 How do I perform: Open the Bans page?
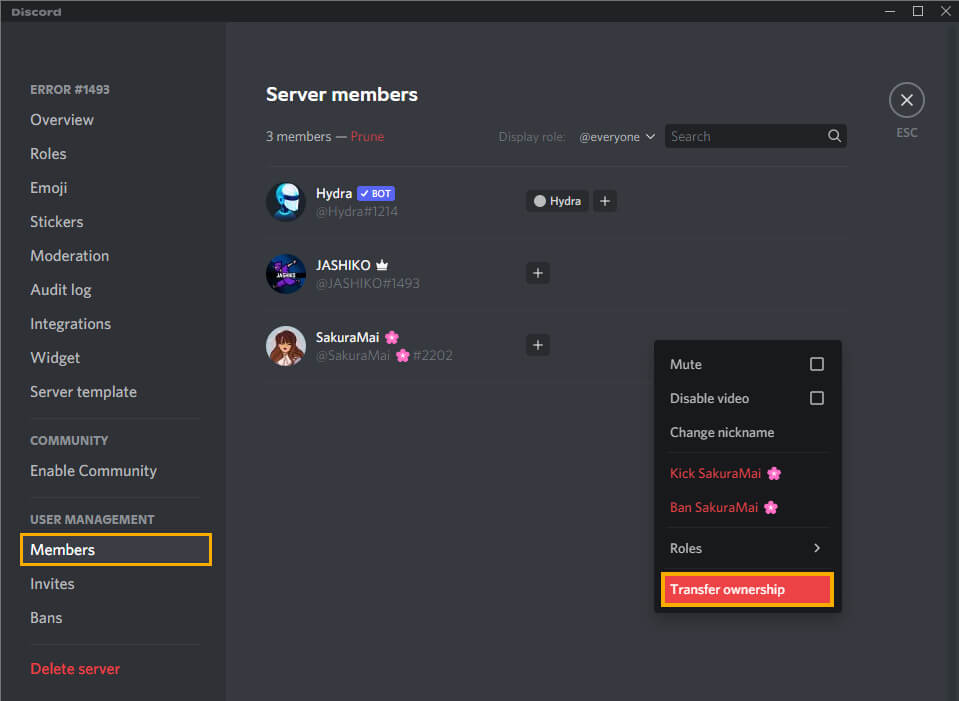coord(46,618)
